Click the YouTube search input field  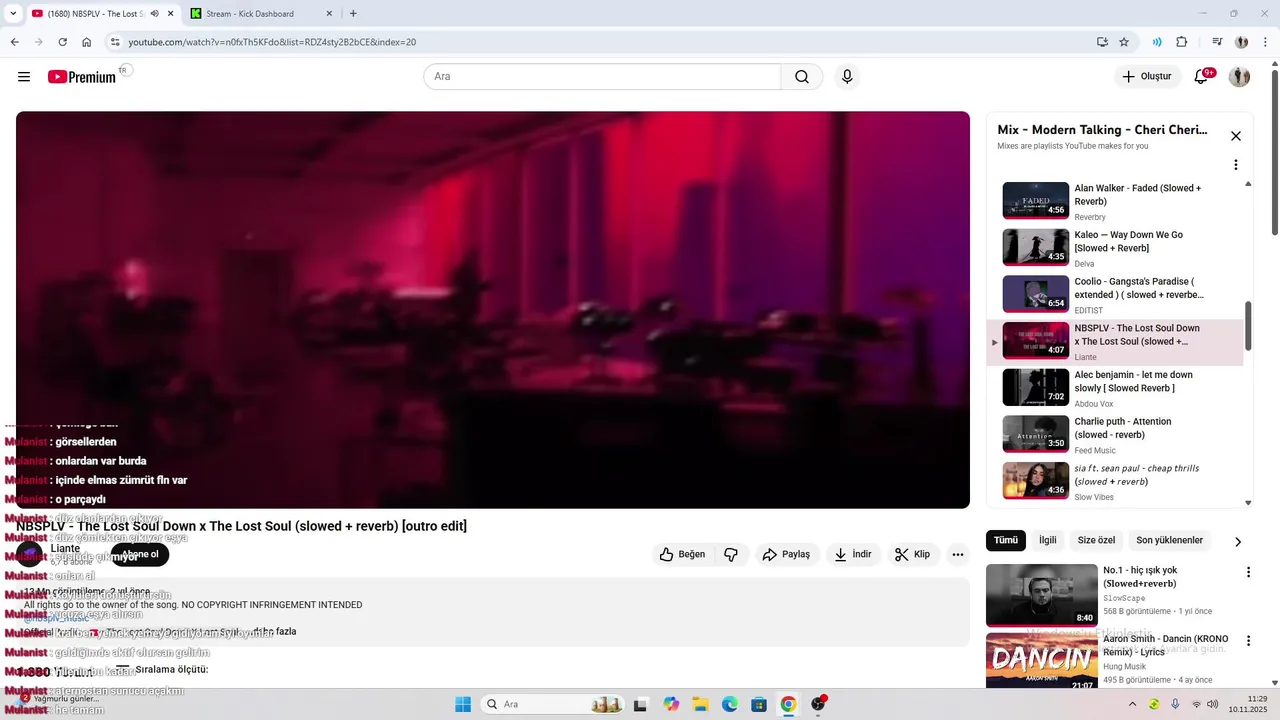pos(602,77)
